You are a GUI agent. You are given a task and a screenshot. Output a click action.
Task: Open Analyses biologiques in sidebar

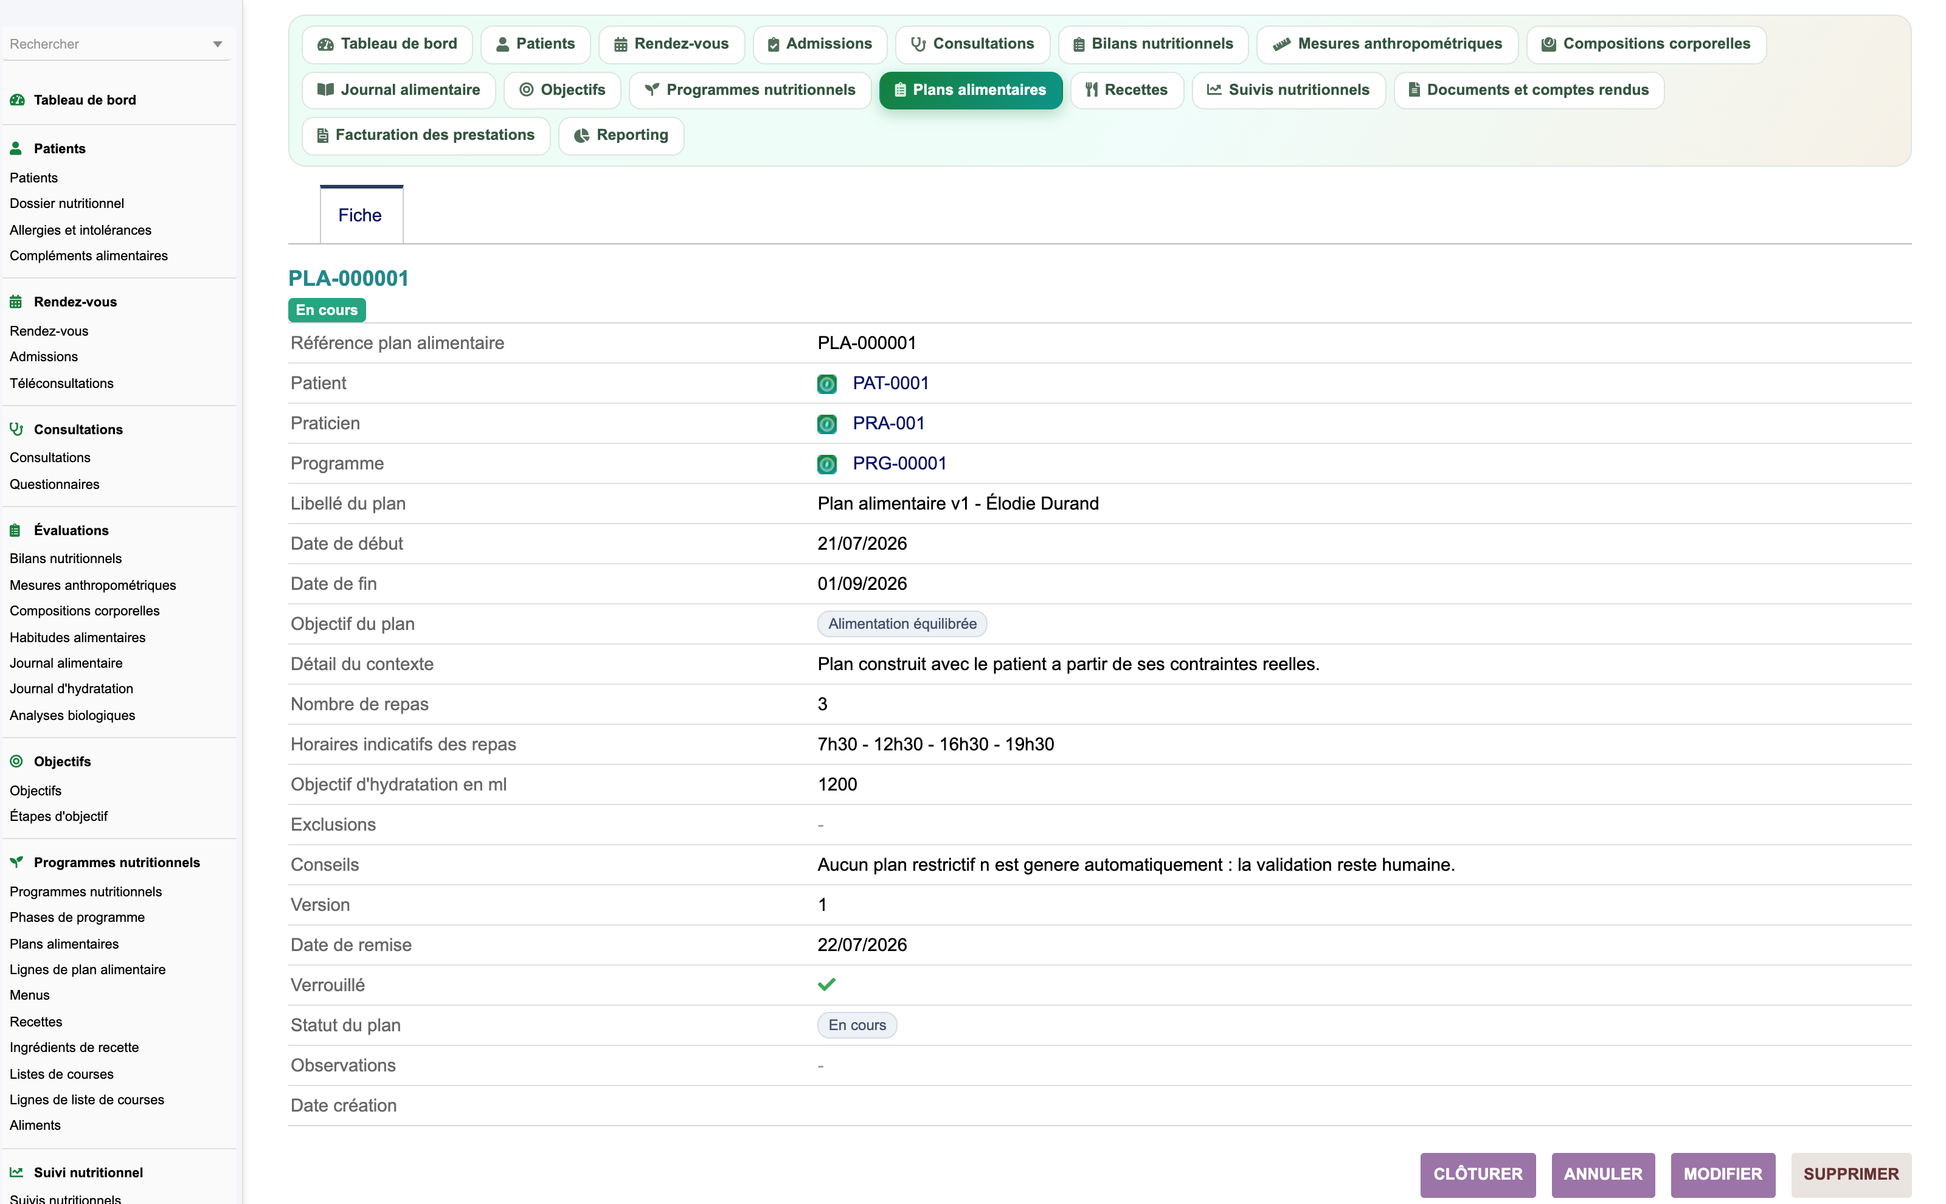72,715
